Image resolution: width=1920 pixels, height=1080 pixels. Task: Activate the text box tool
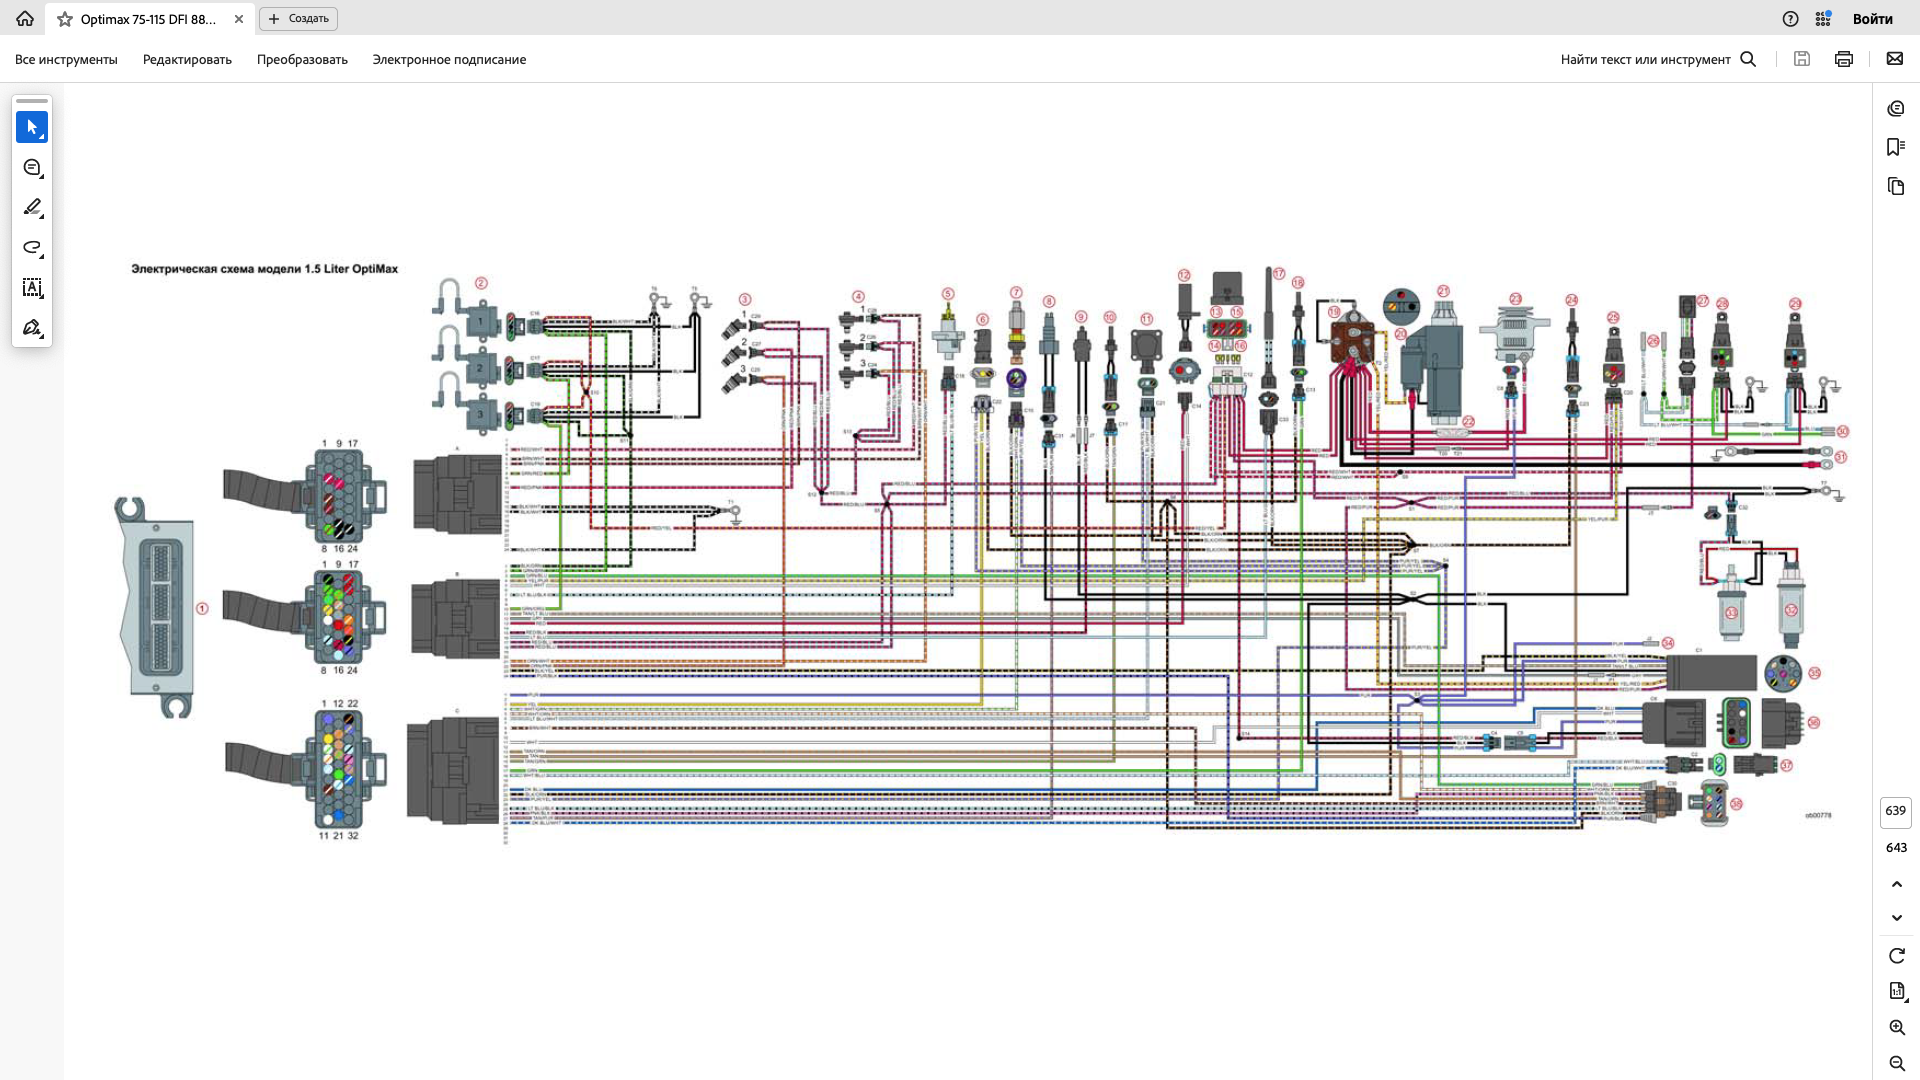(x=32, y=288)
